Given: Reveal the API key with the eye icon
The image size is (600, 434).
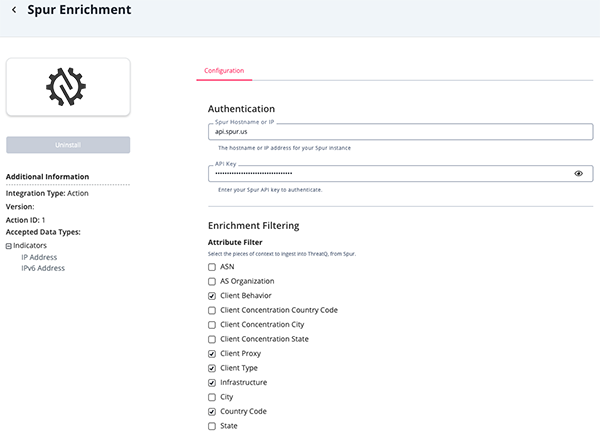Looking at the screenshot, I should point(578,174).
